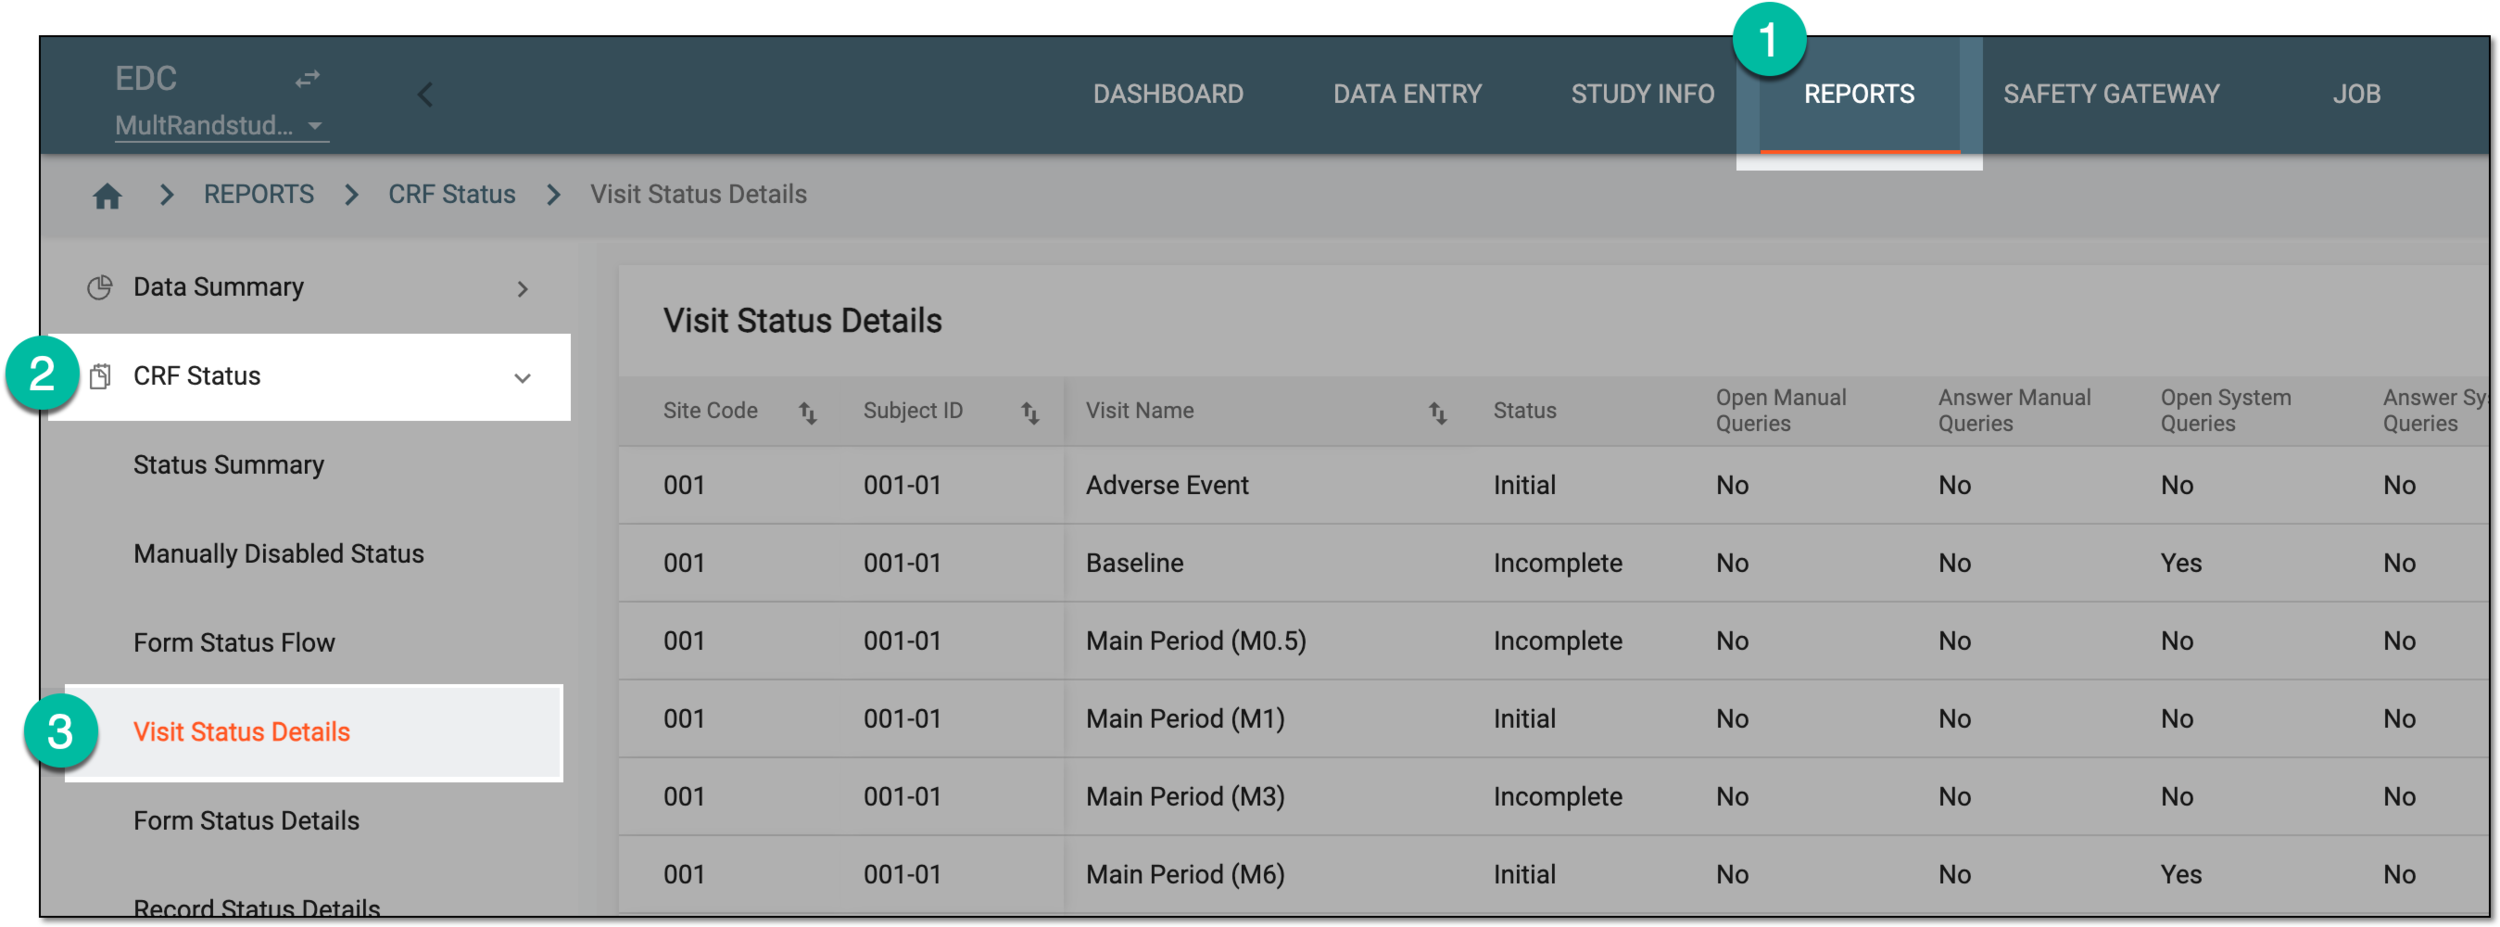Click the Open Manual Queries column header
This screenshot has height=927, width=2500.
[x=1781, y=411]
